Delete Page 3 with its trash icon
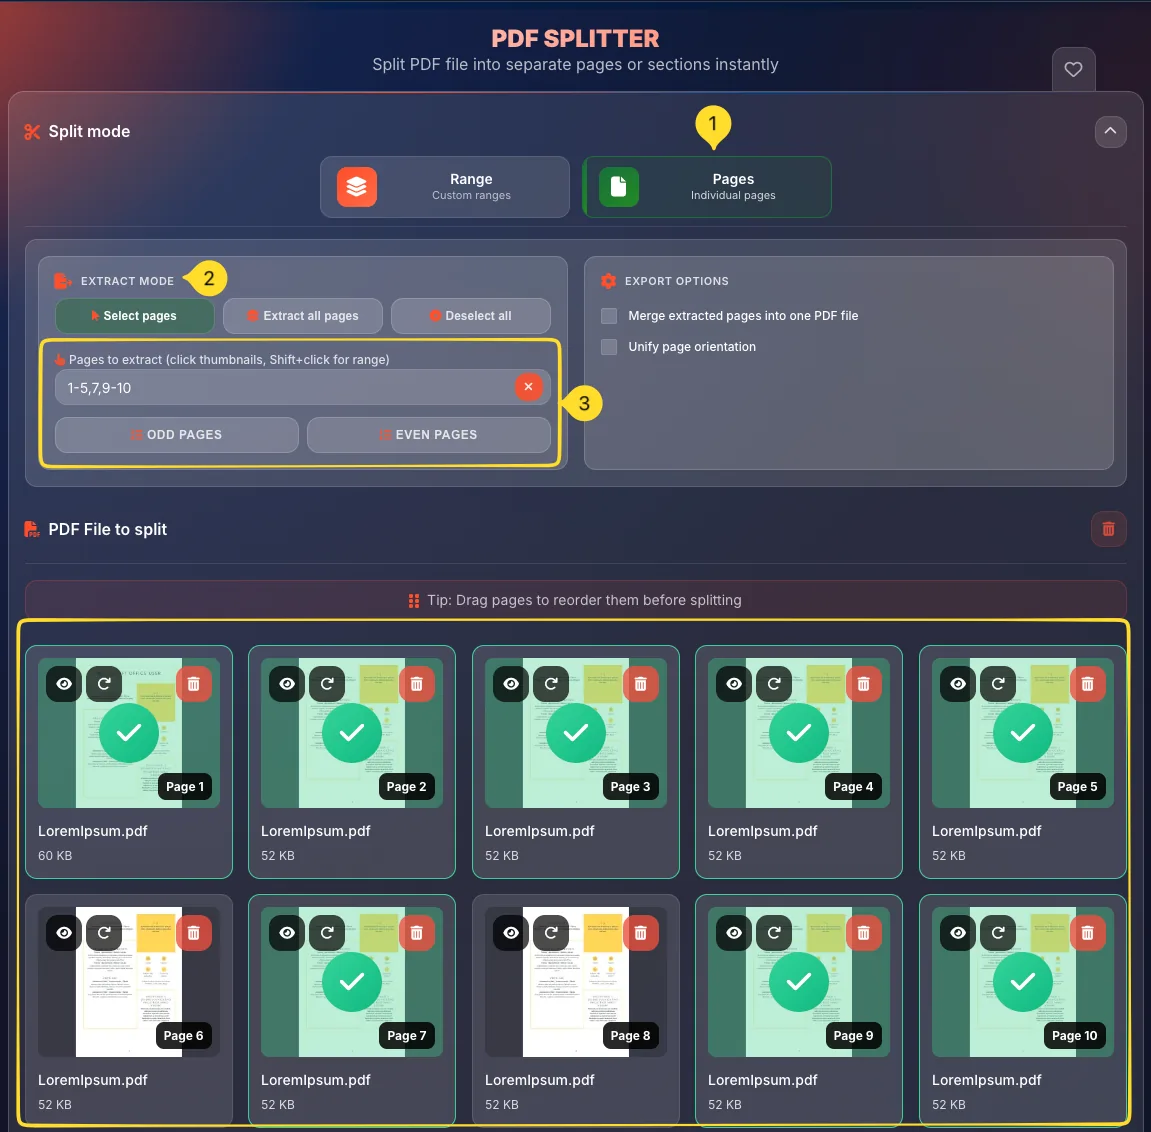The width and height of the screenshot is (1151, 1132). (x=641, y=683)
